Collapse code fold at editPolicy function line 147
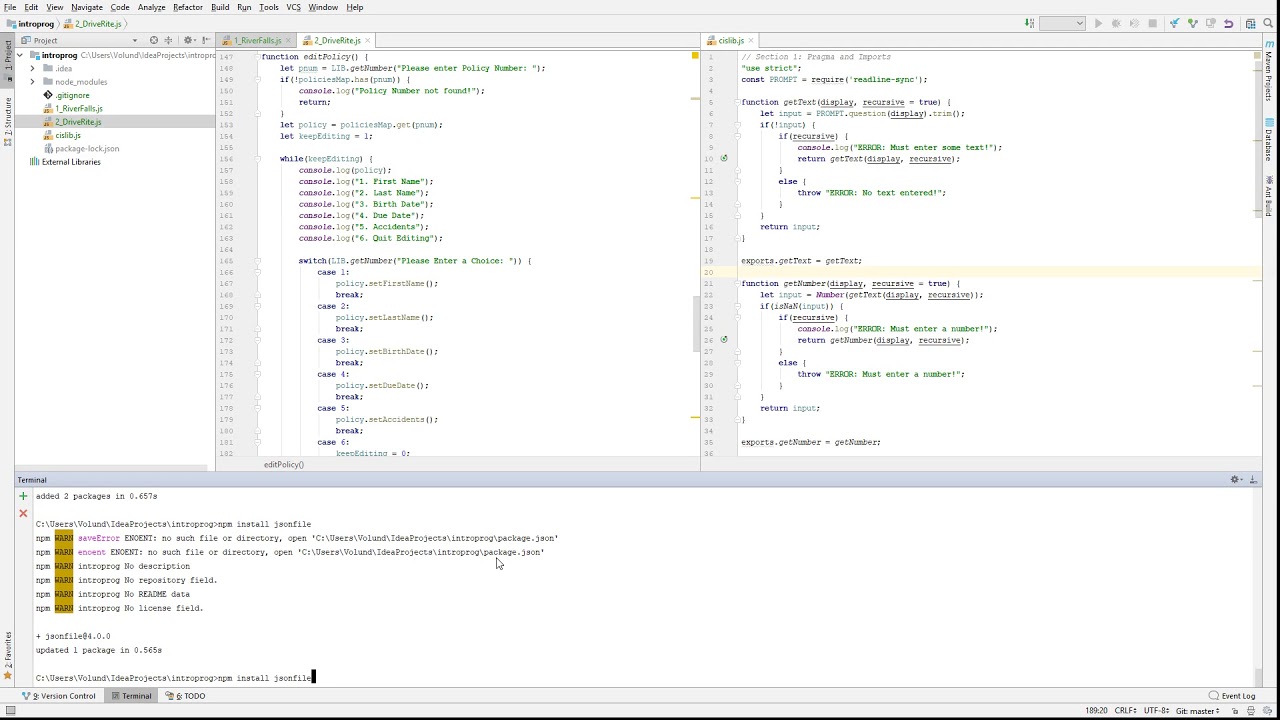The image size is (1280, 720). pos(257,57)
